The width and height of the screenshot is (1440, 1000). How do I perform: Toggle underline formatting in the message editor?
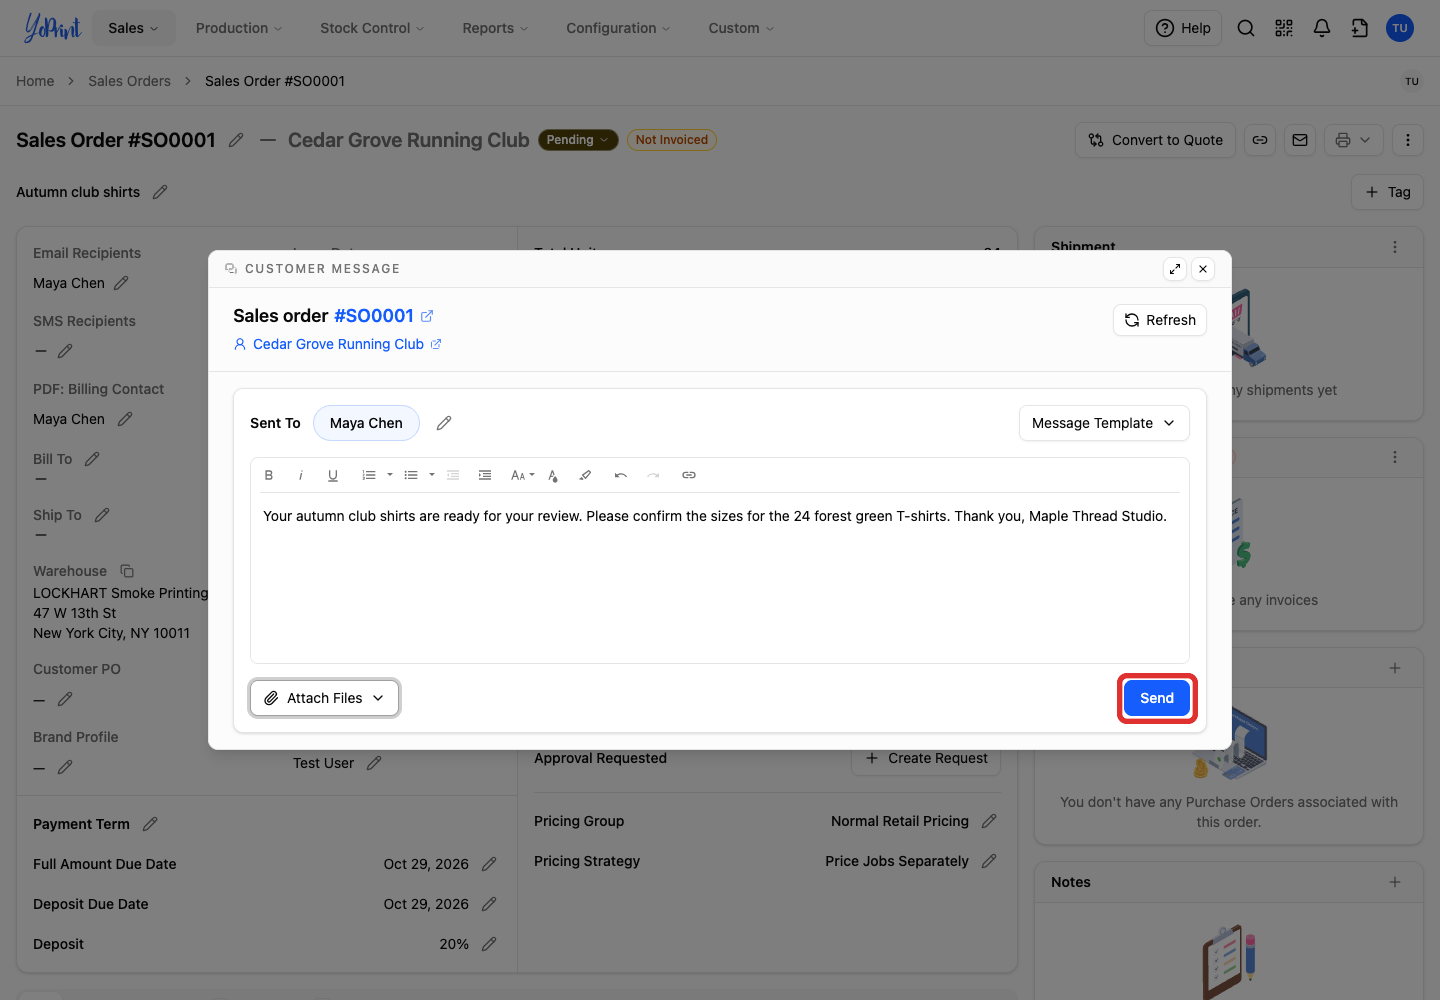coord(333,475)
